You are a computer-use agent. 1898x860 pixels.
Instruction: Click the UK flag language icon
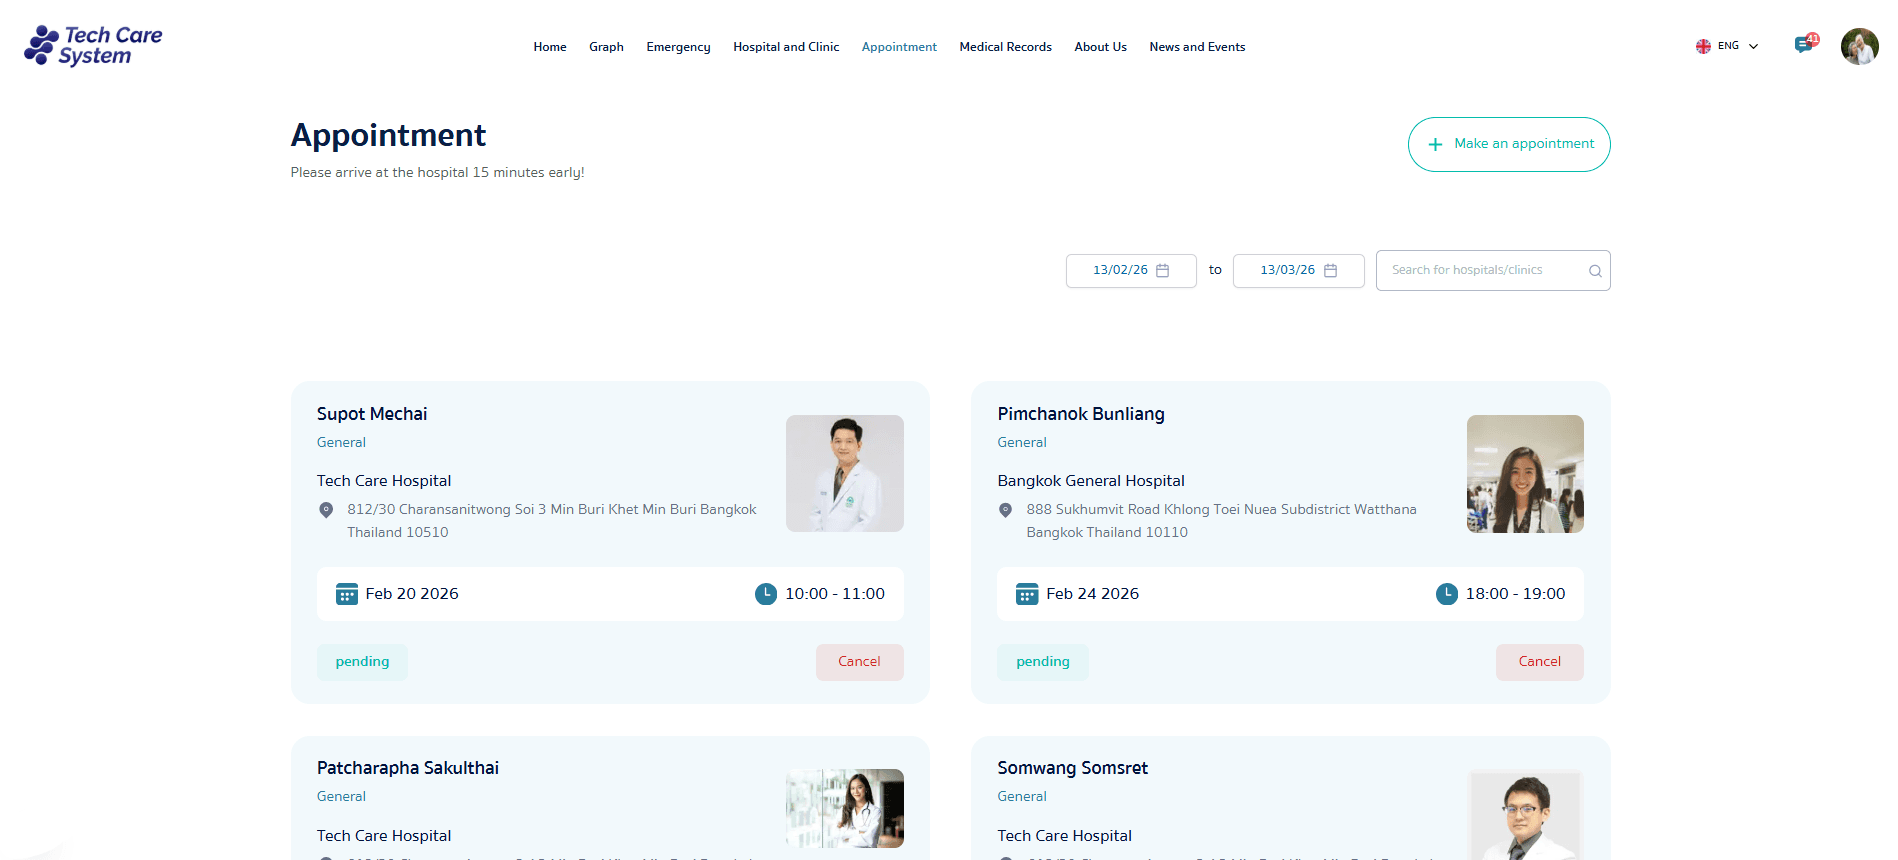[x=1703, y=46]
